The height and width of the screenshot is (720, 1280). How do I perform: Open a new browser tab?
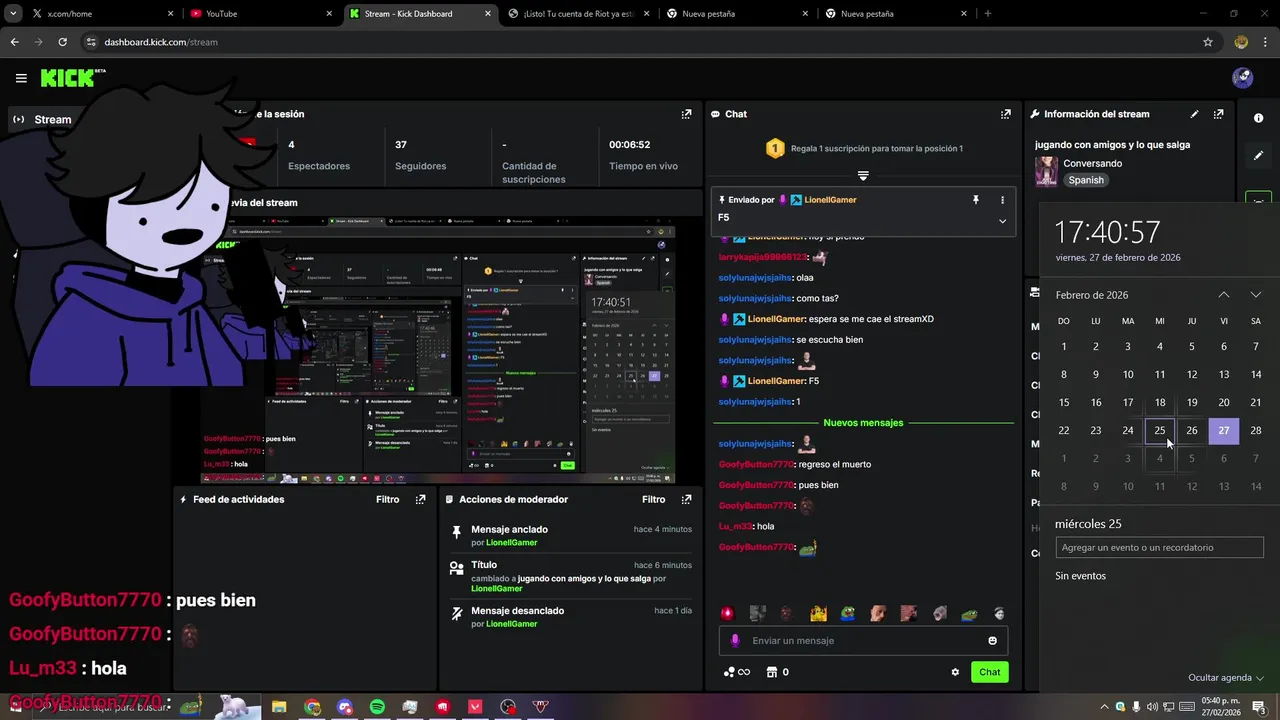point(988,14)
